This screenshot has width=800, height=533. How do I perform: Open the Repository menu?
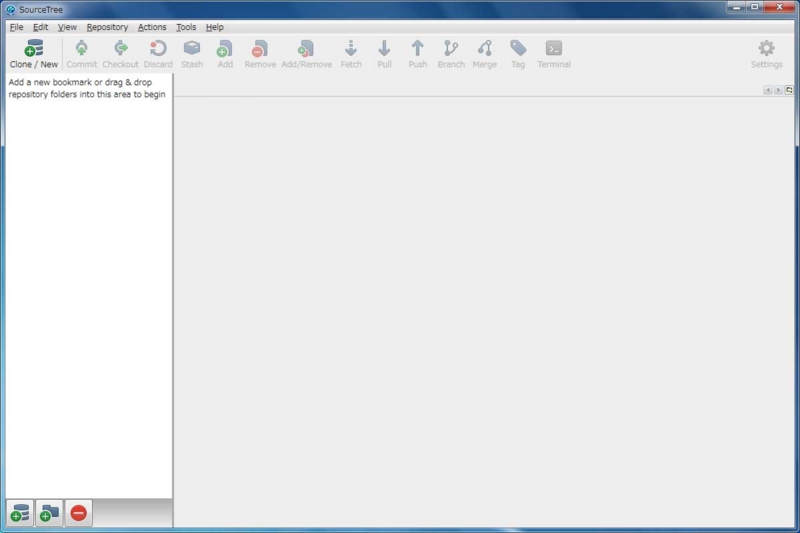[107, 27]
